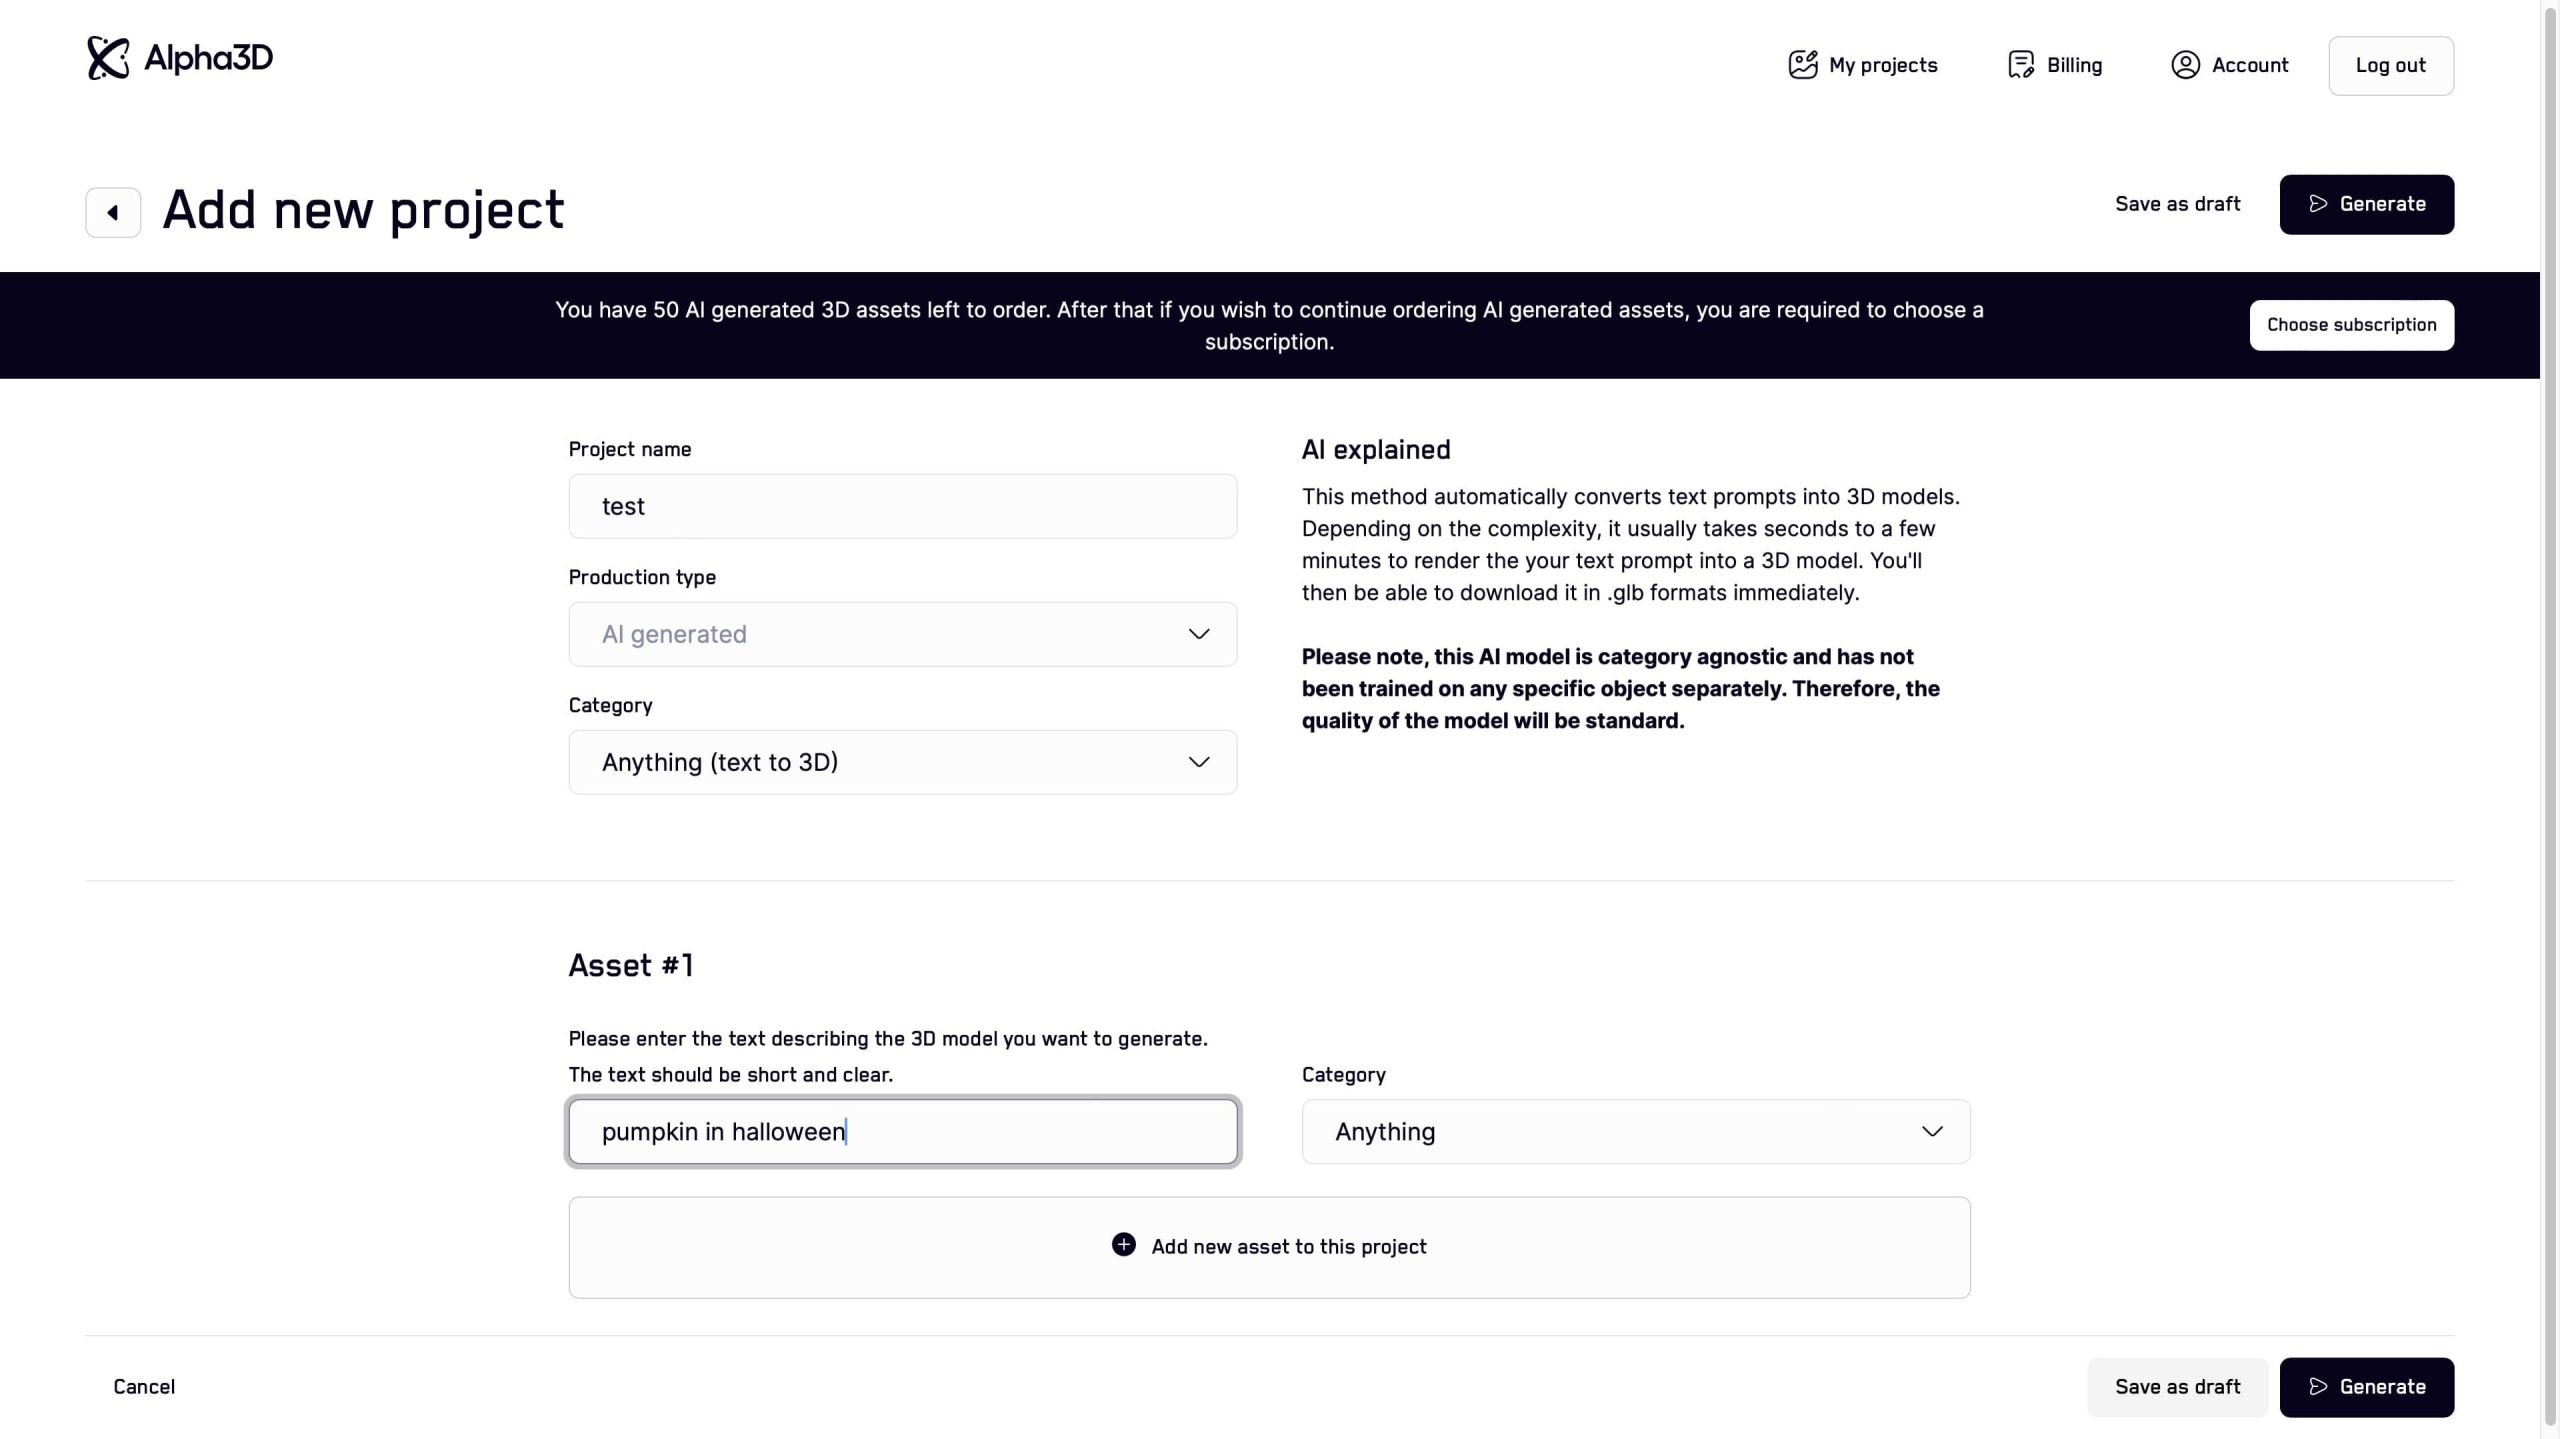Click the Choose subscription button
Image resolution: width=2560 pixels, height=1439 pixels.
point(2351,325)
